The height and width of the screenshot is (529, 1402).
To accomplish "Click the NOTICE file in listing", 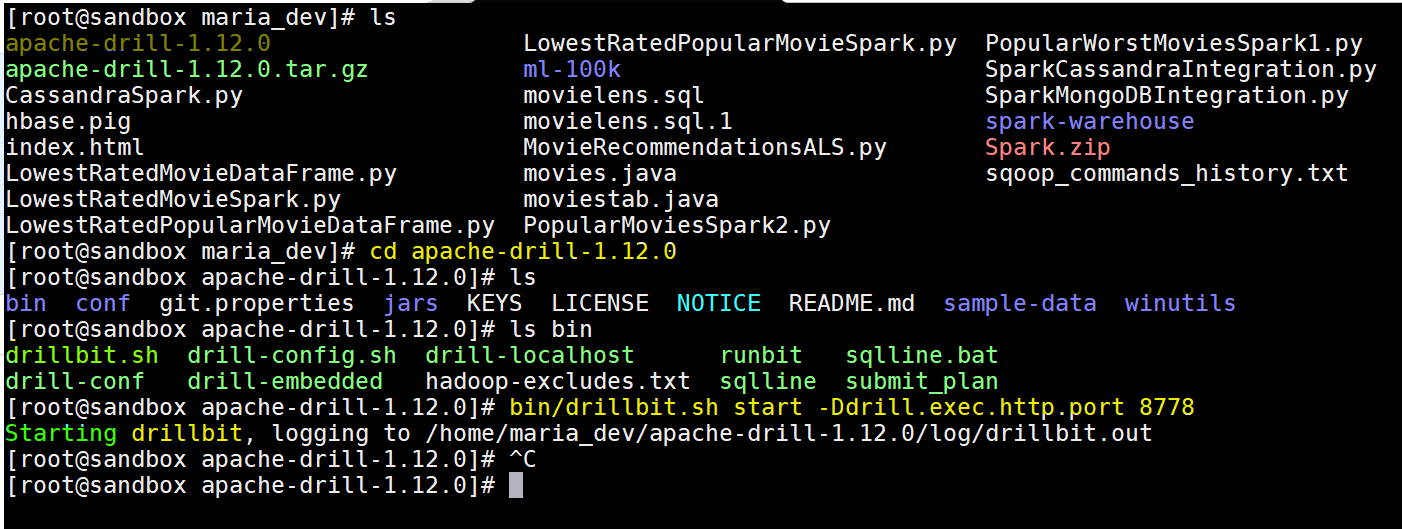I will tap(719, 304).
